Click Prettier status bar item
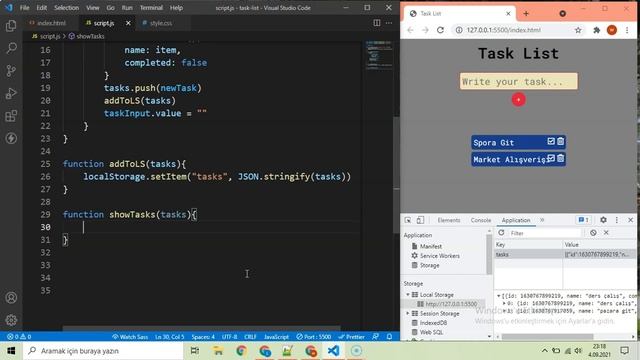 (351, 337)
